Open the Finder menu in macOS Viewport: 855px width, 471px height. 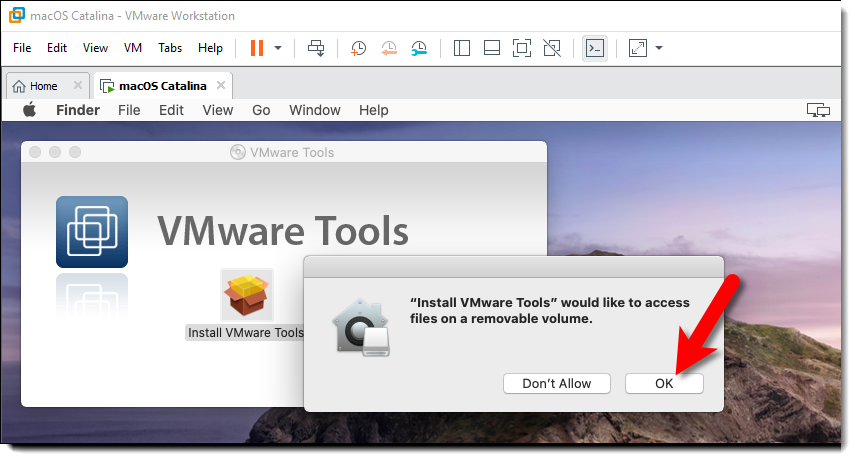[x=78, y=110]
